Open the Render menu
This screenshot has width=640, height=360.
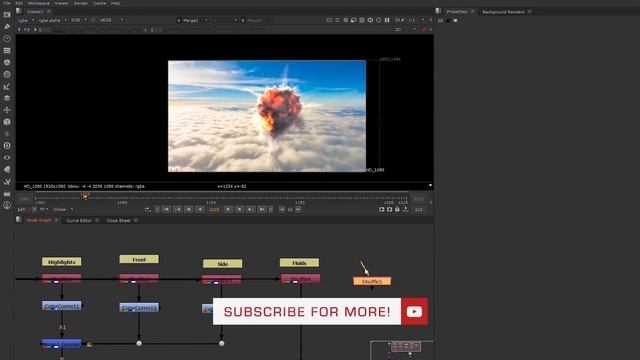[81, 3]
